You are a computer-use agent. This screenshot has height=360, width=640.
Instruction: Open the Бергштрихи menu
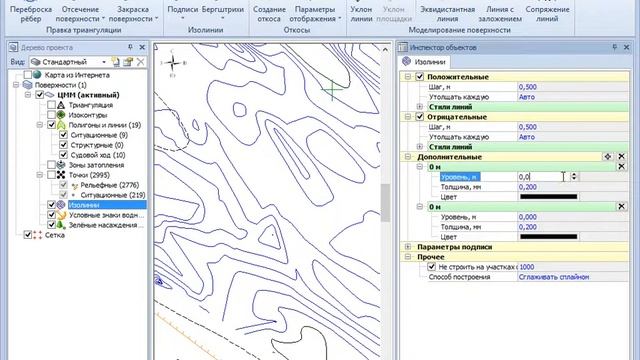point(222,13)
